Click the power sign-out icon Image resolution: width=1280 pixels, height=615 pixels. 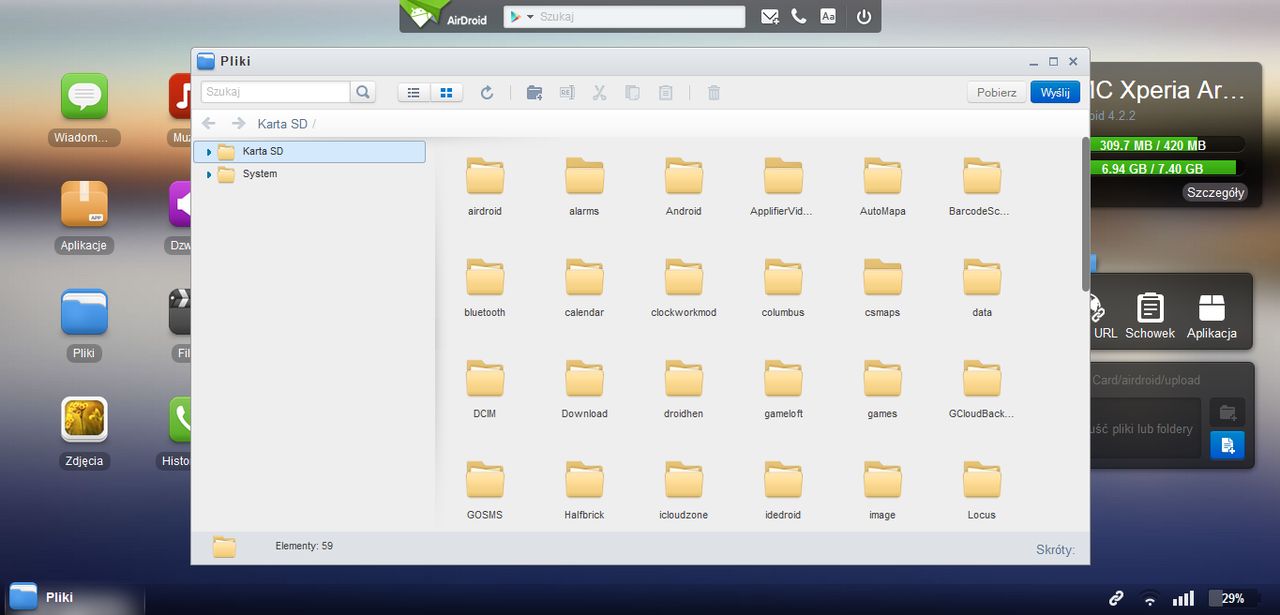click(864, 17)
